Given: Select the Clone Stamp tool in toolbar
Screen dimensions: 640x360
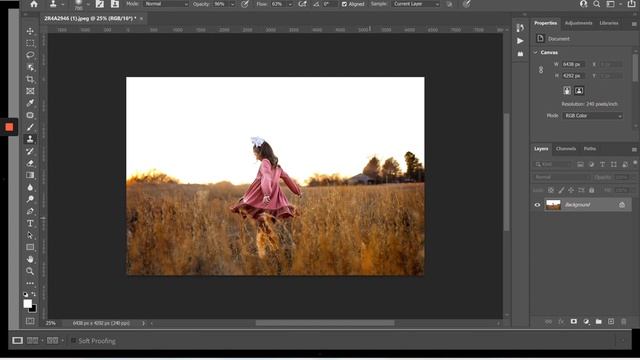Looking at the screenshot, I should click(x=30, y=139).
